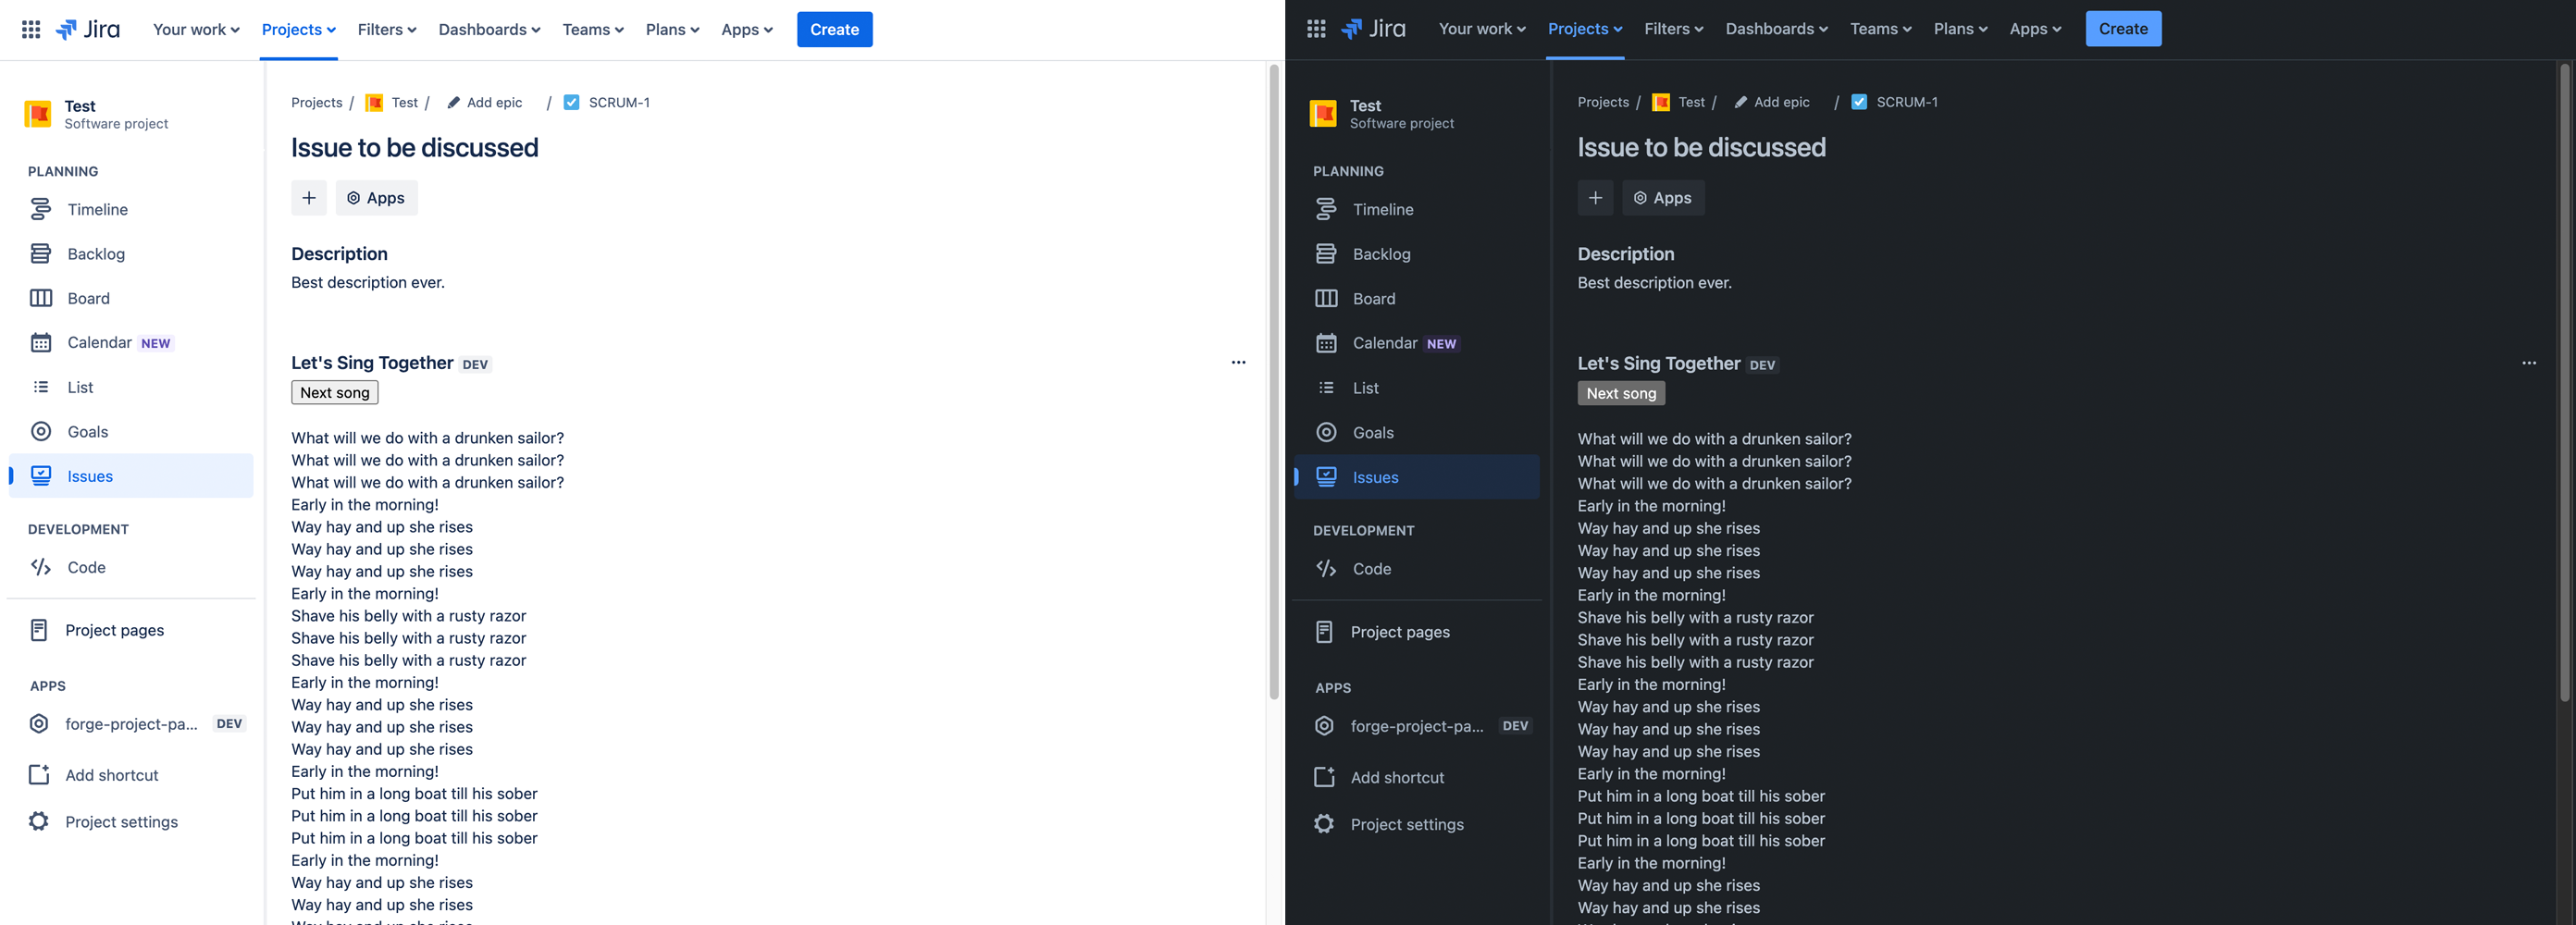Open app switcher grid in light Jira window

[x=31, y=29]
